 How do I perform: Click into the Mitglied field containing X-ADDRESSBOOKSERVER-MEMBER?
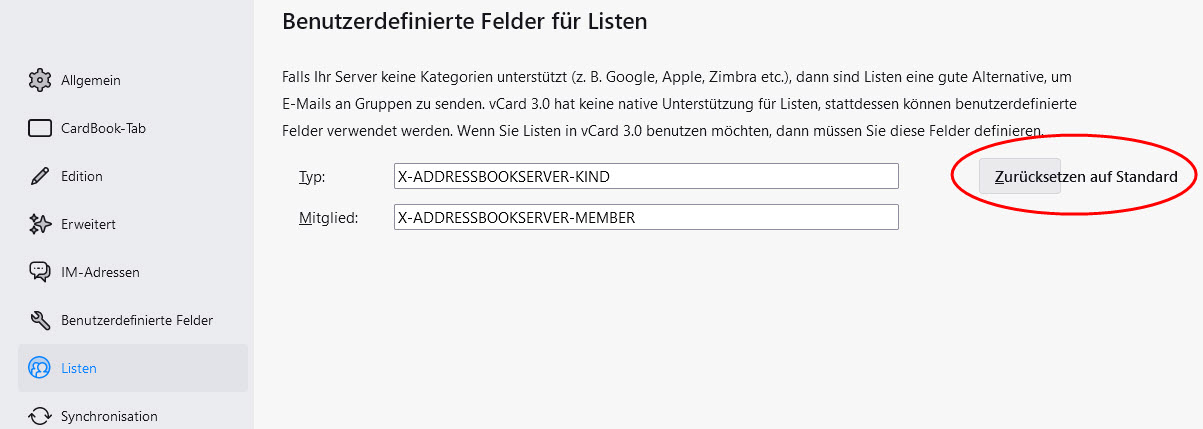click(646, 217)
